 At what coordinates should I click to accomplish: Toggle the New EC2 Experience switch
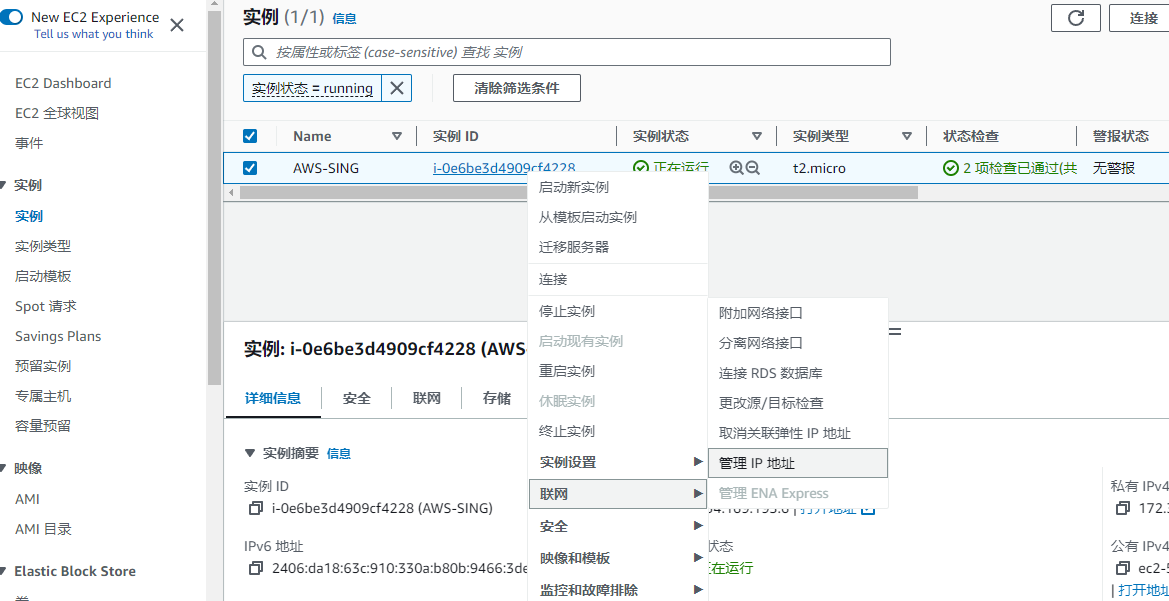tap(13, 17)
